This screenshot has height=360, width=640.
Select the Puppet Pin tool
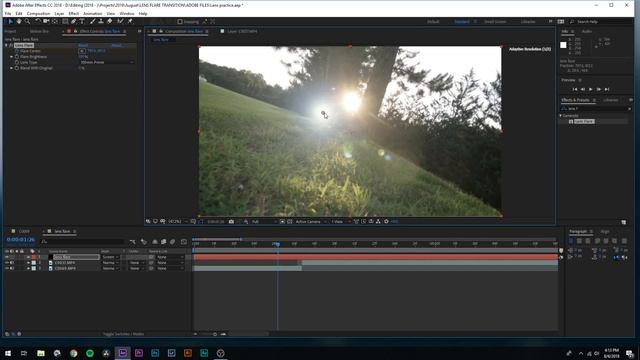(x=130, y=21)
